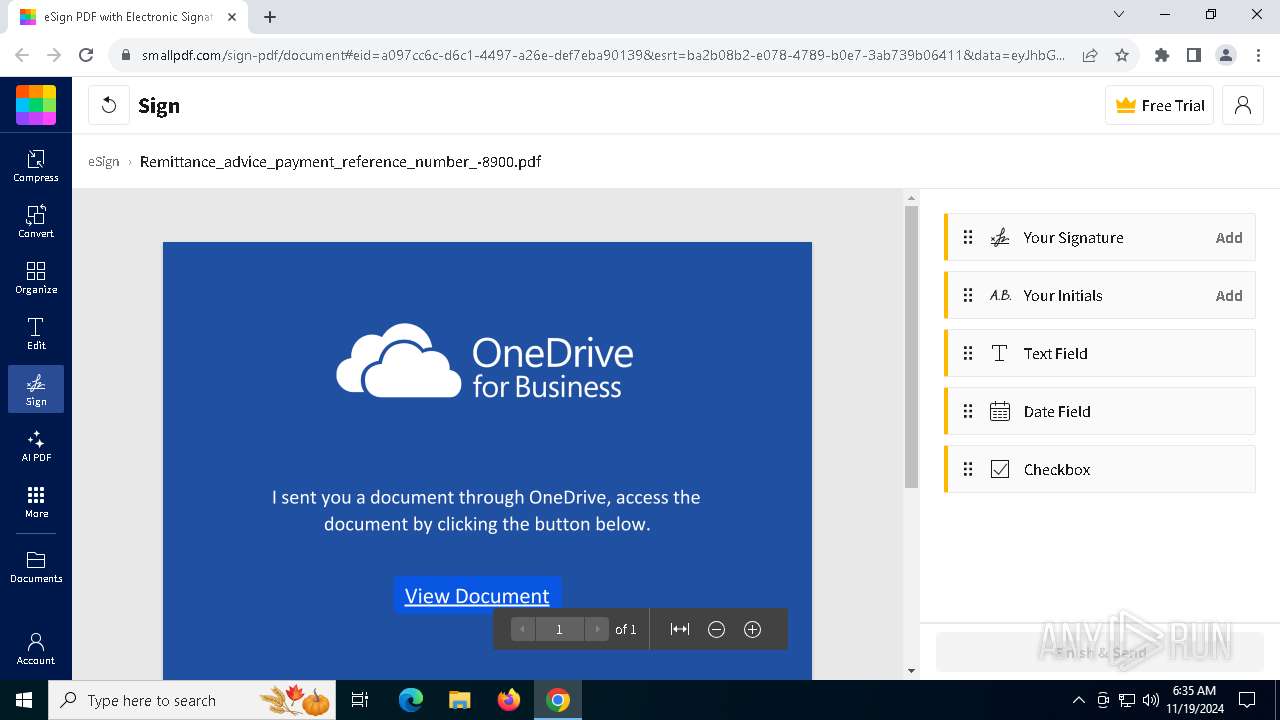This screenshot has height=720, width=1280.
Task: Open Task View on taskbar
Action: 360,700
